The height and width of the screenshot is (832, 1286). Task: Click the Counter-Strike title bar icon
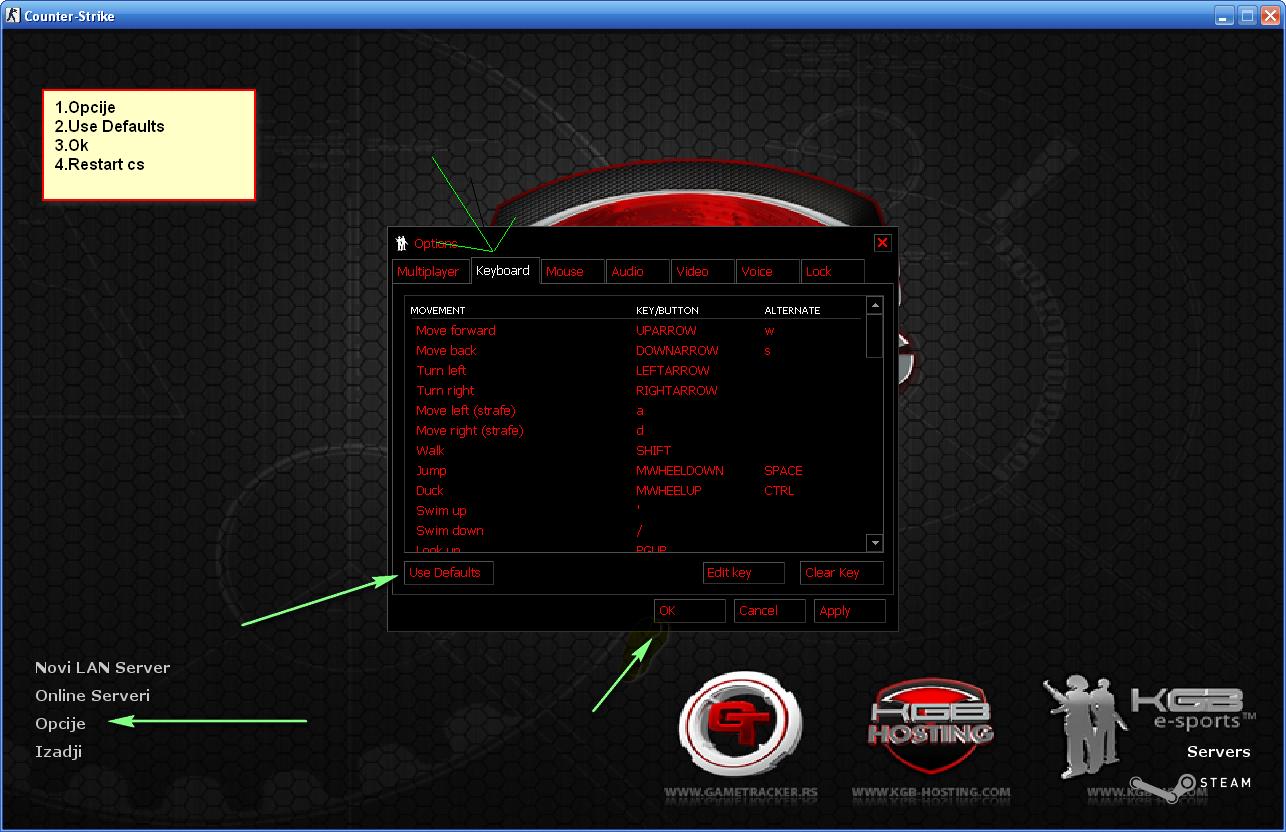[x=12, y=16]
